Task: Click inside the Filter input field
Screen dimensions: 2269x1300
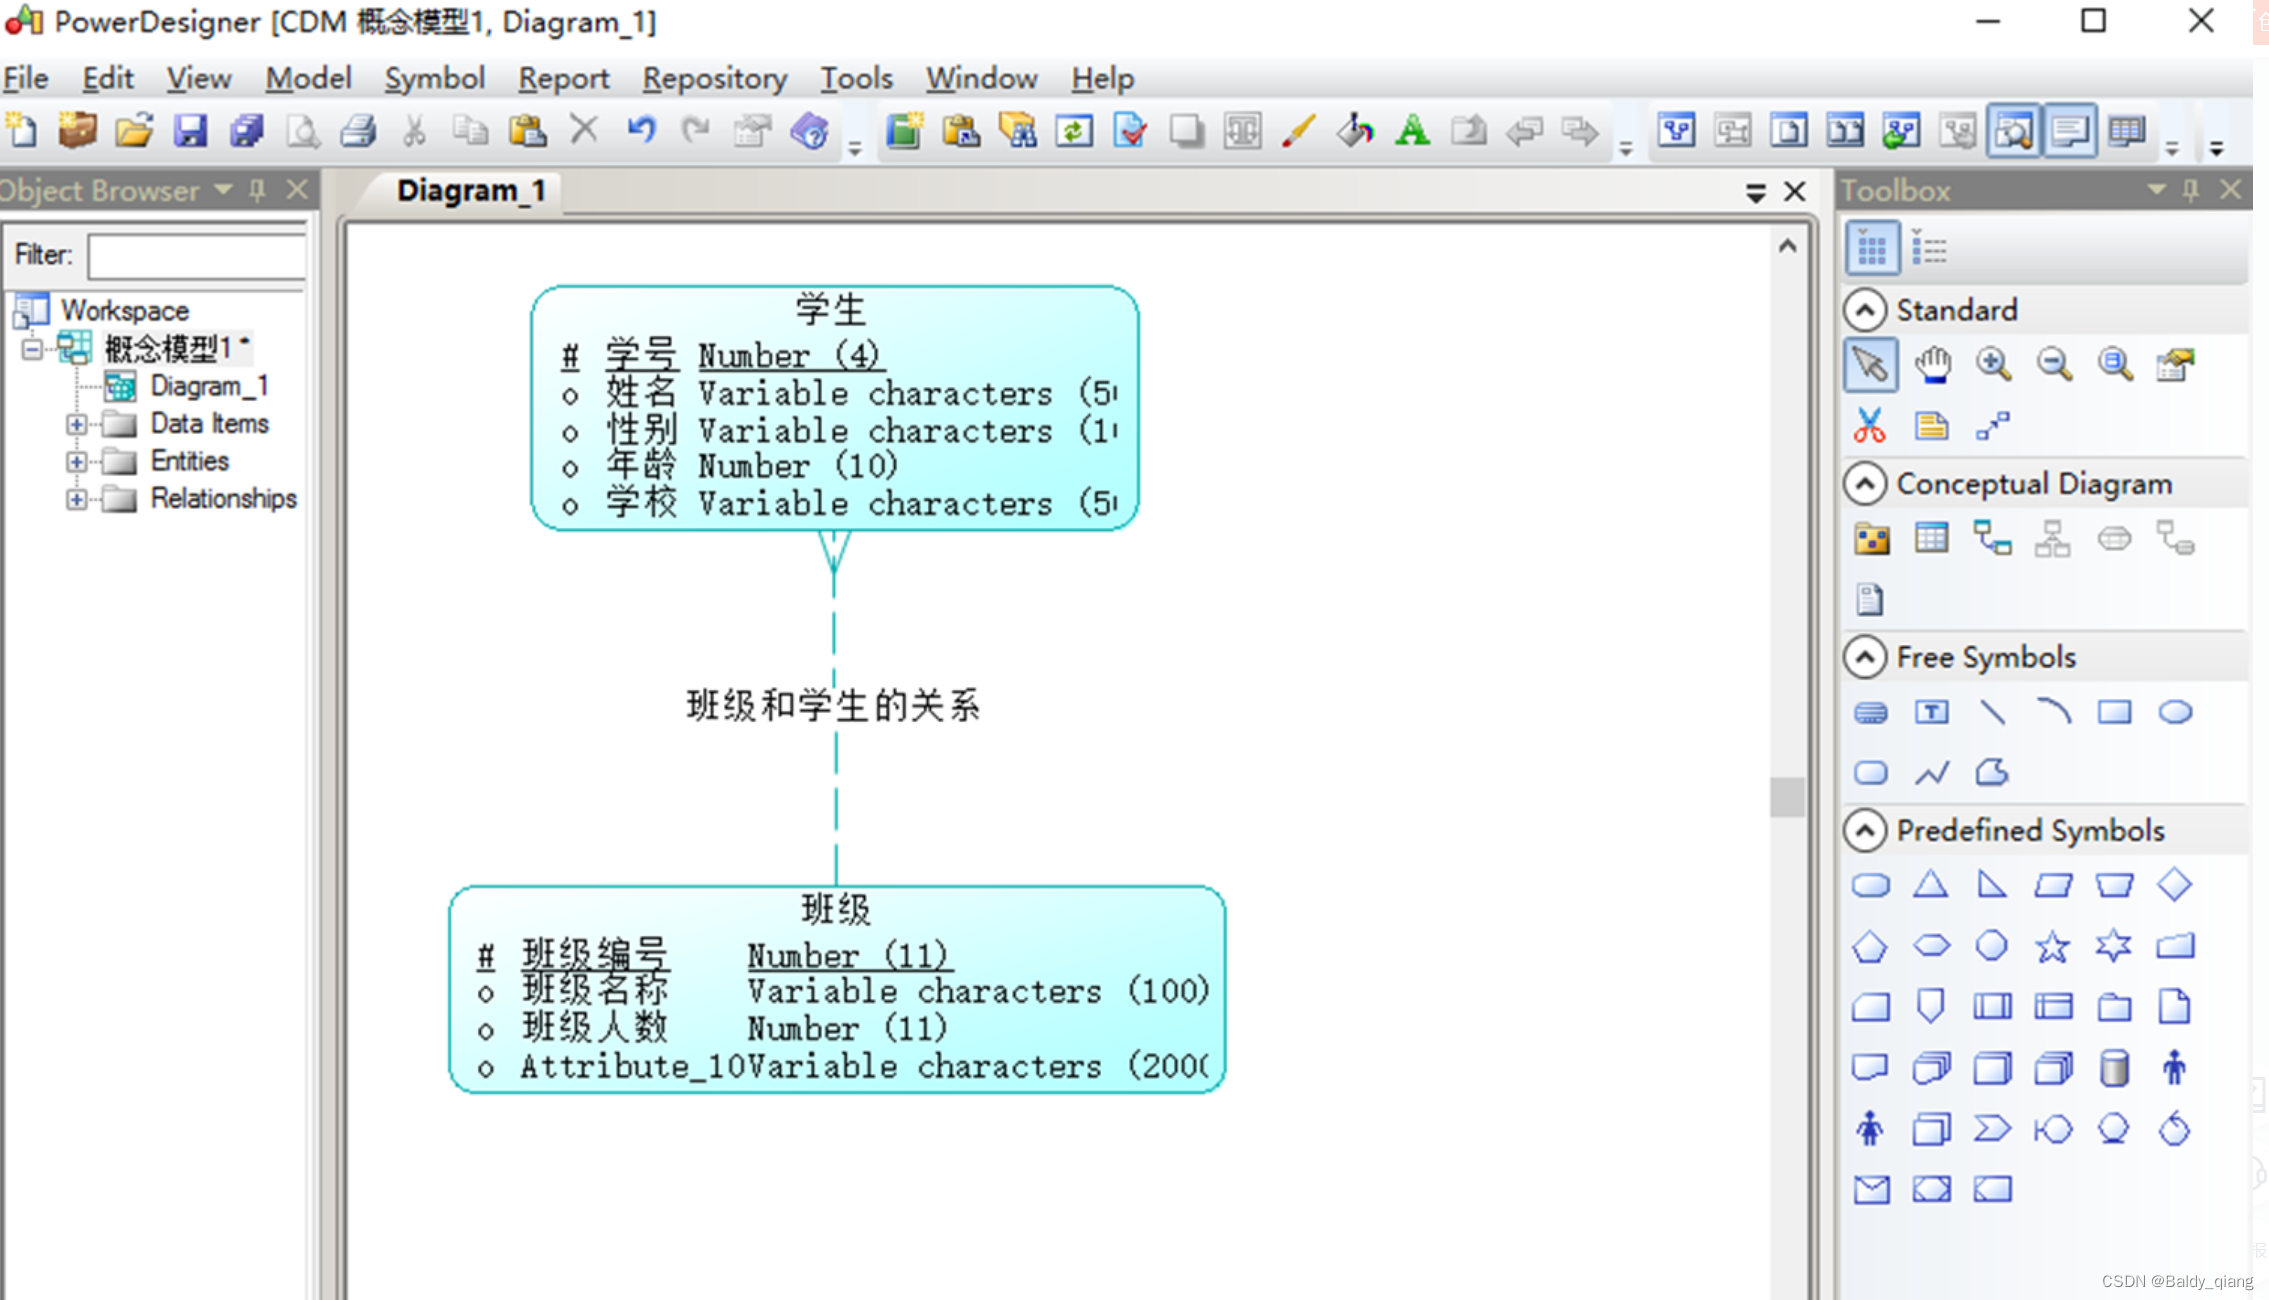Action: (x=196, y=256)
